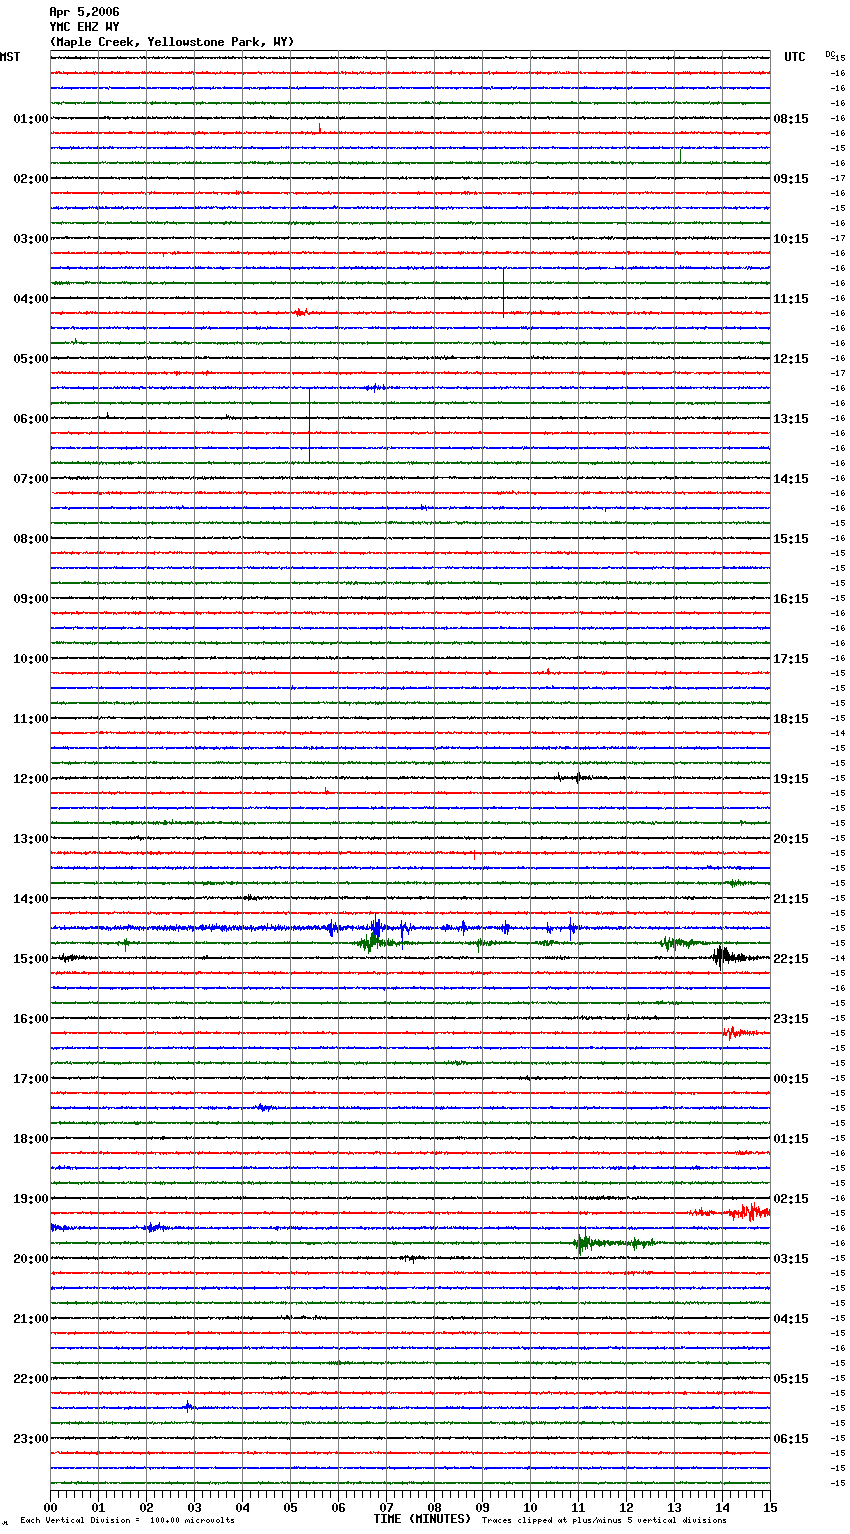Viewport: 850px width, 1534px height.
Task: Click the '20:15' UTC time label
Action: pos(791,839)
